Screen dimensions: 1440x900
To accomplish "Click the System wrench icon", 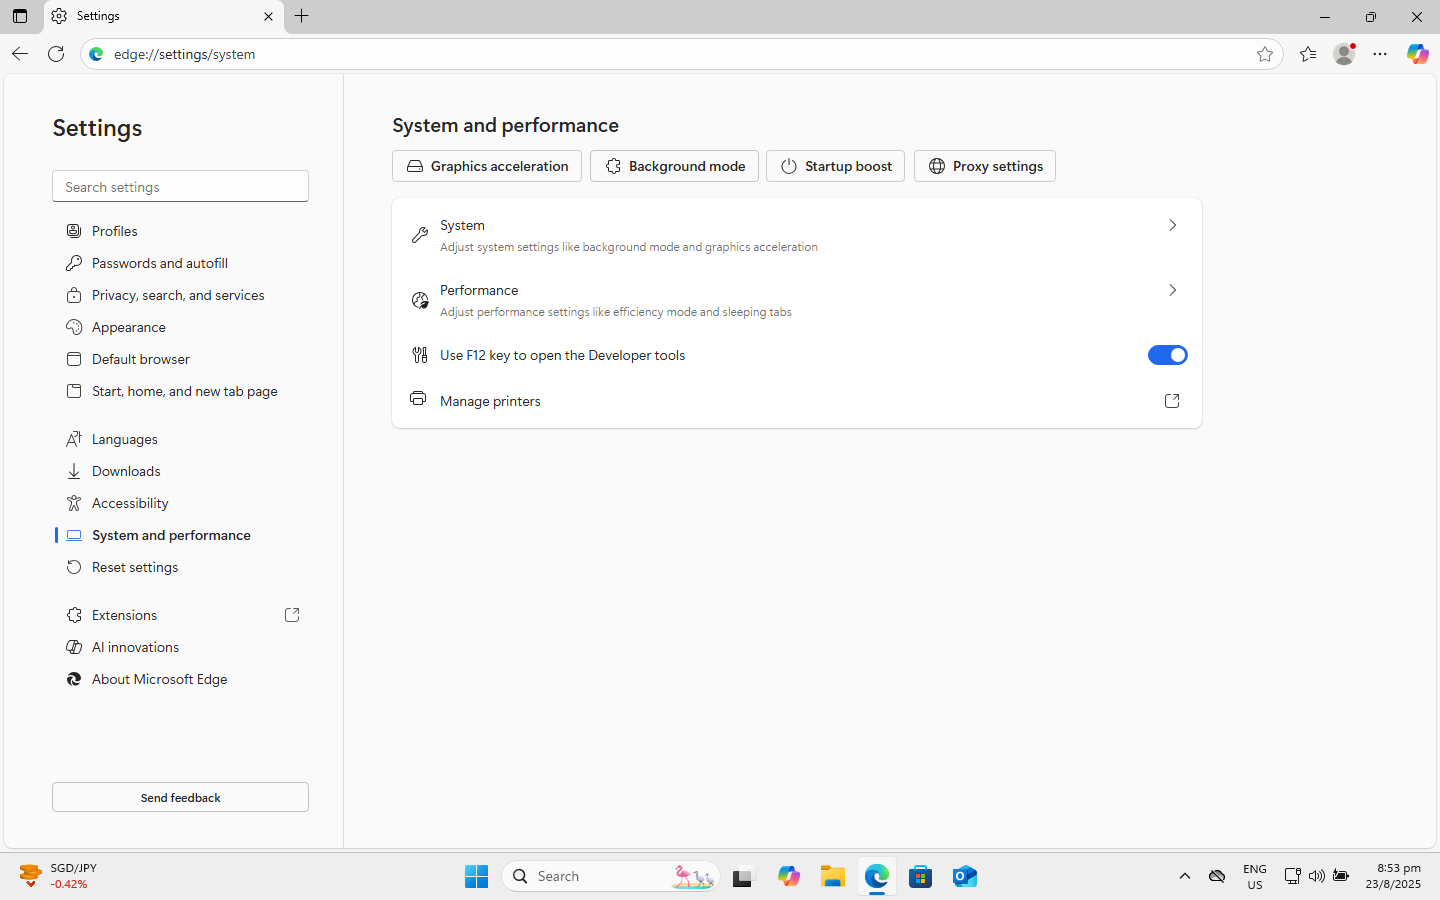I will 420,235.
